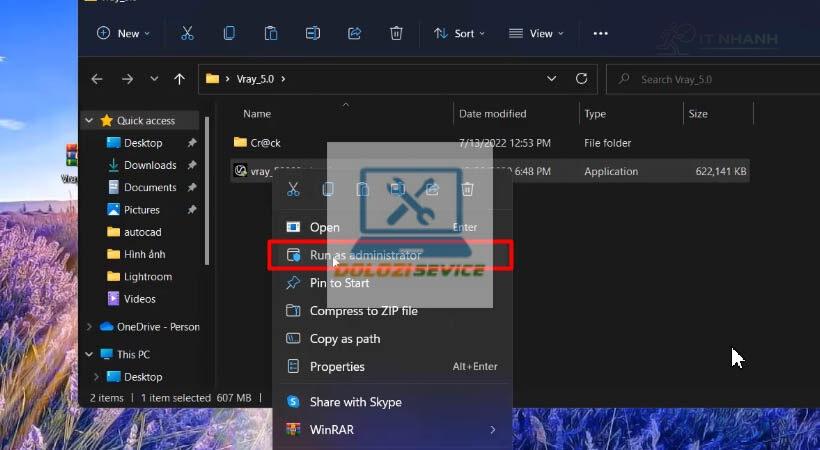820x450 pixels.
Task: Click the Cut scissors icon in the context menu
Action: [293, 189]
